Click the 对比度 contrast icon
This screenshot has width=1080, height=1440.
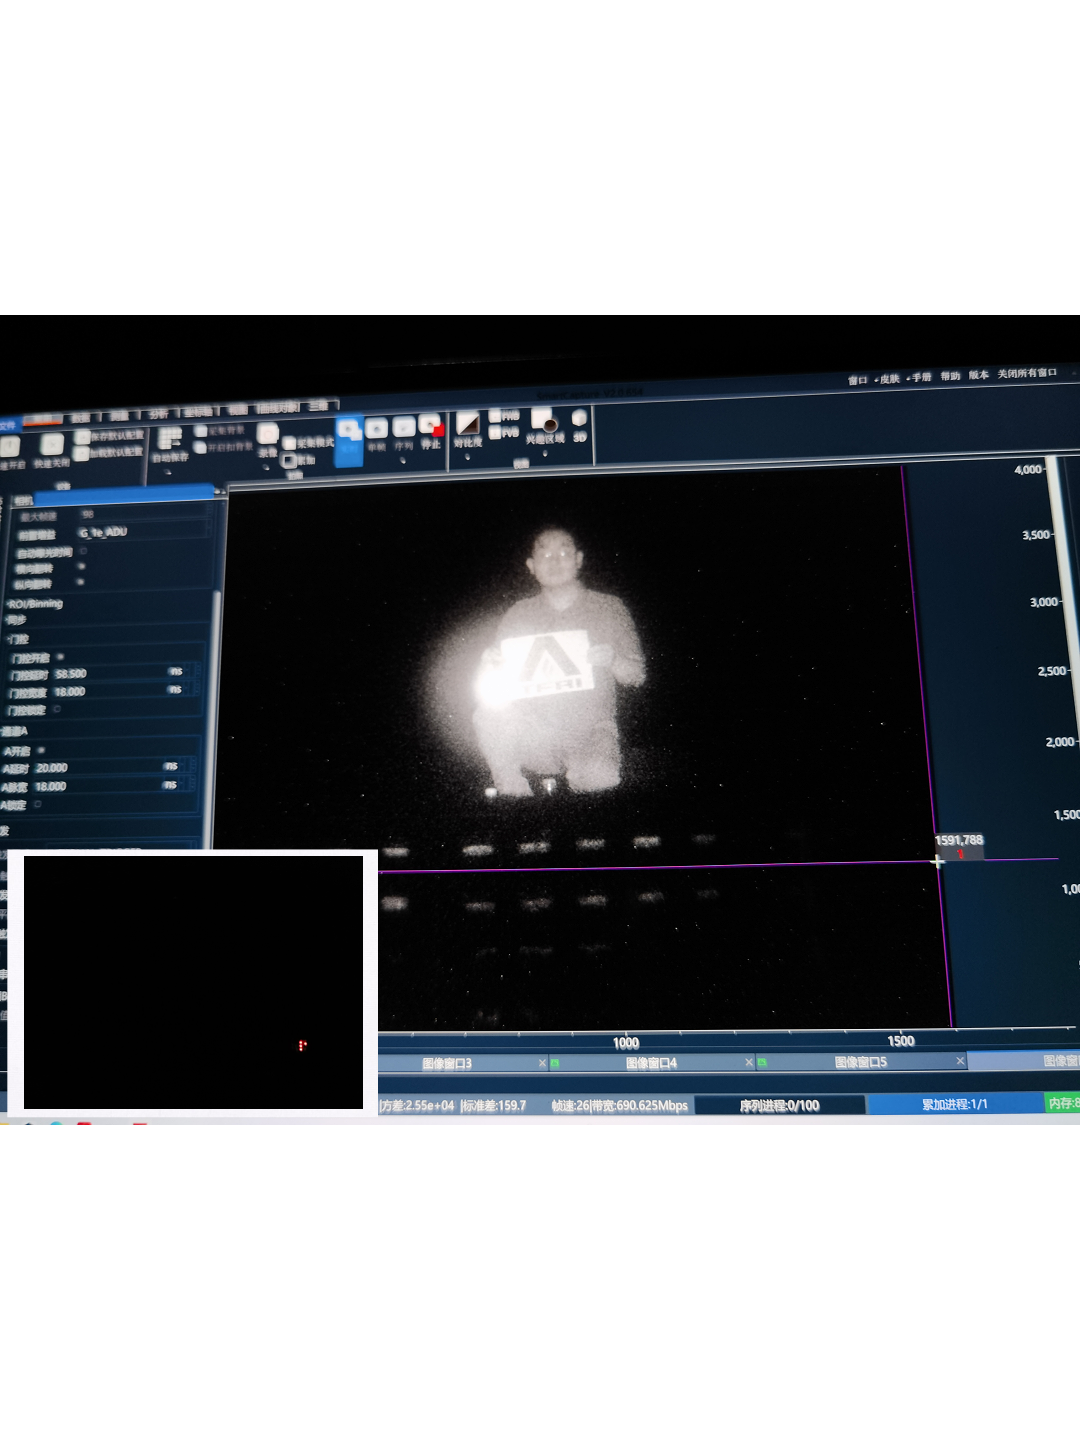(x=467, y=426)
